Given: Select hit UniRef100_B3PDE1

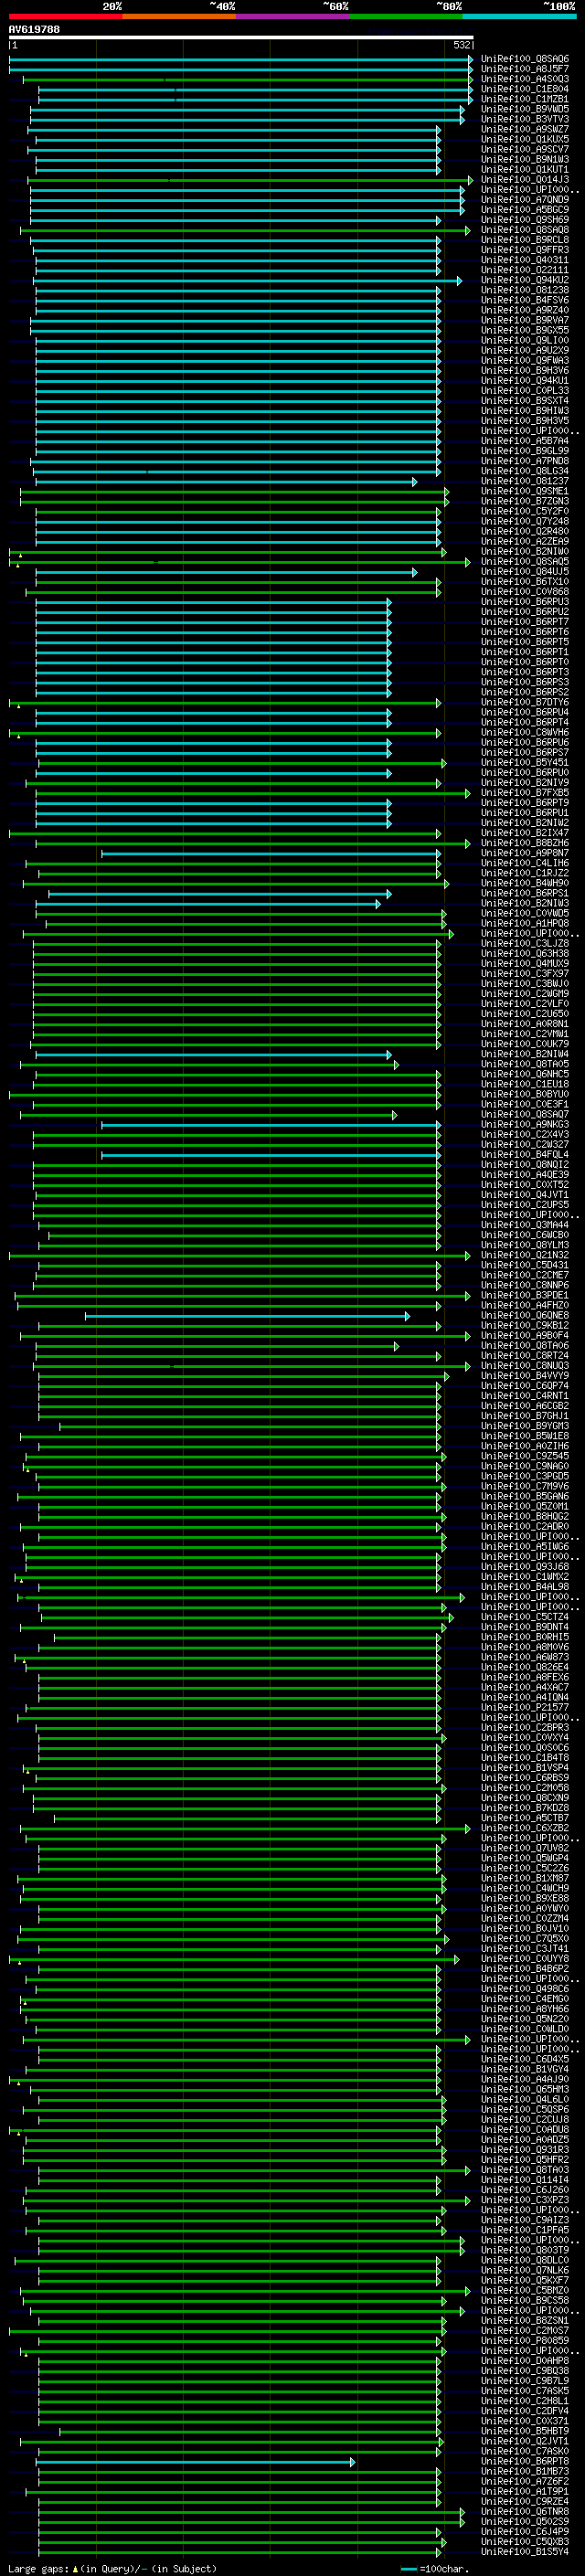Looking at the screenshot, I should point(525,1295).
